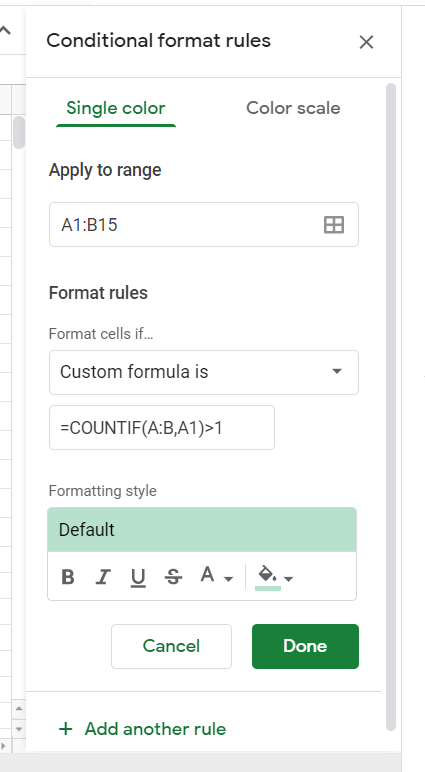This screenshot has width=425, height=772.
Task: Expand fill color dropdown arrow
Action: (x=289, y=579)
